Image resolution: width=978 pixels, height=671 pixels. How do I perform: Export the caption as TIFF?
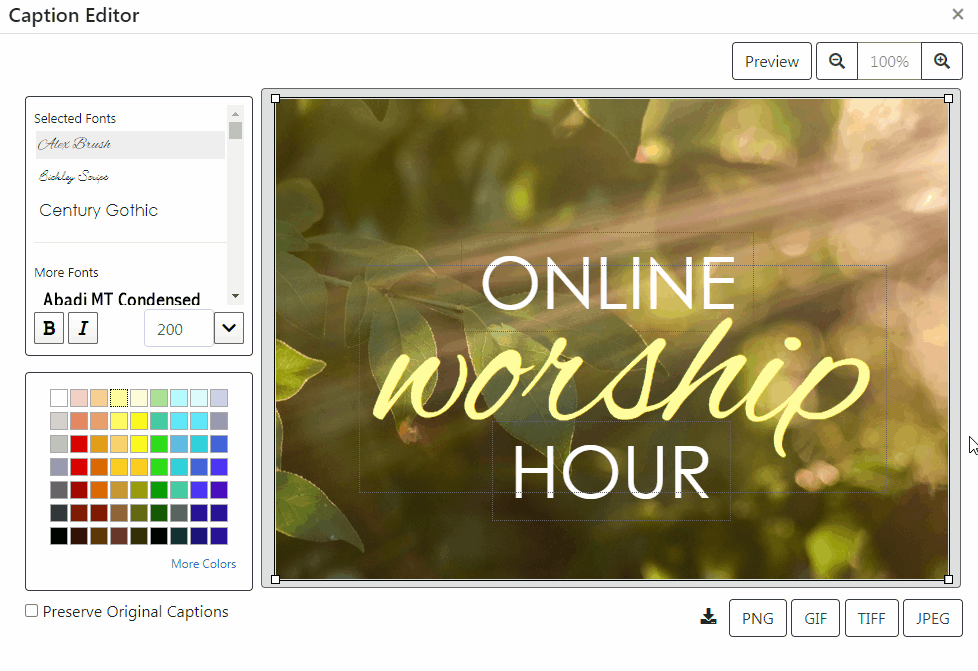click(871, 617)
